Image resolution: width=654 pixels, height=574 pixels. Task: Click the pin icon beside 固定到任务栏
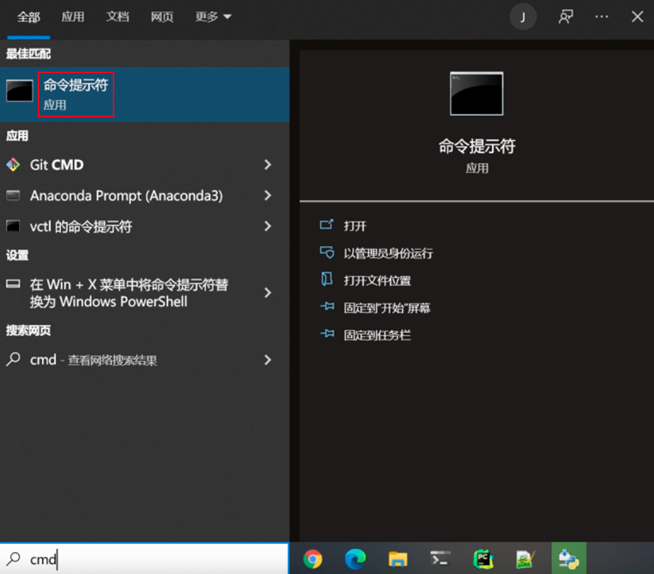(x=327, y=334)
